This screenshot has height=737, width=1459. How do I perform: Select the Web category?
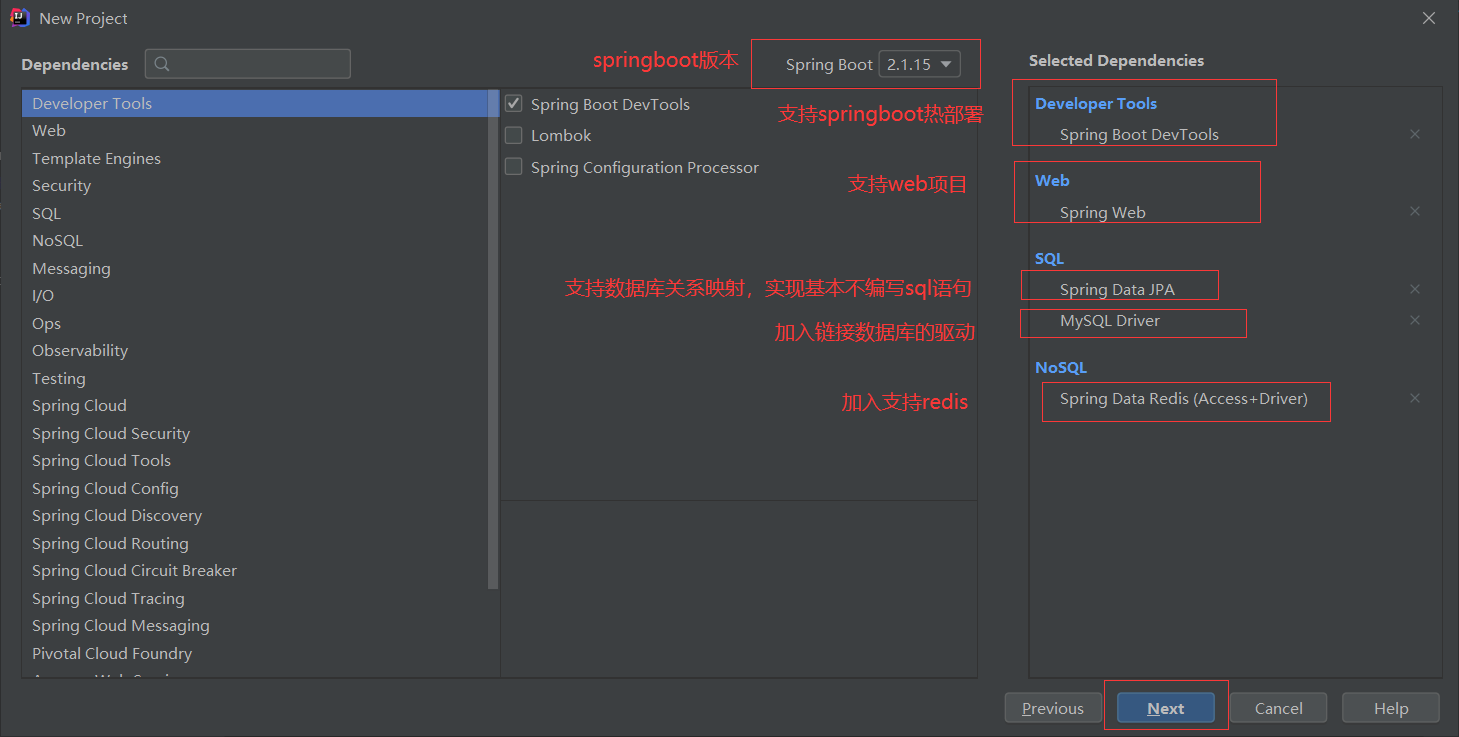point(255,130)
